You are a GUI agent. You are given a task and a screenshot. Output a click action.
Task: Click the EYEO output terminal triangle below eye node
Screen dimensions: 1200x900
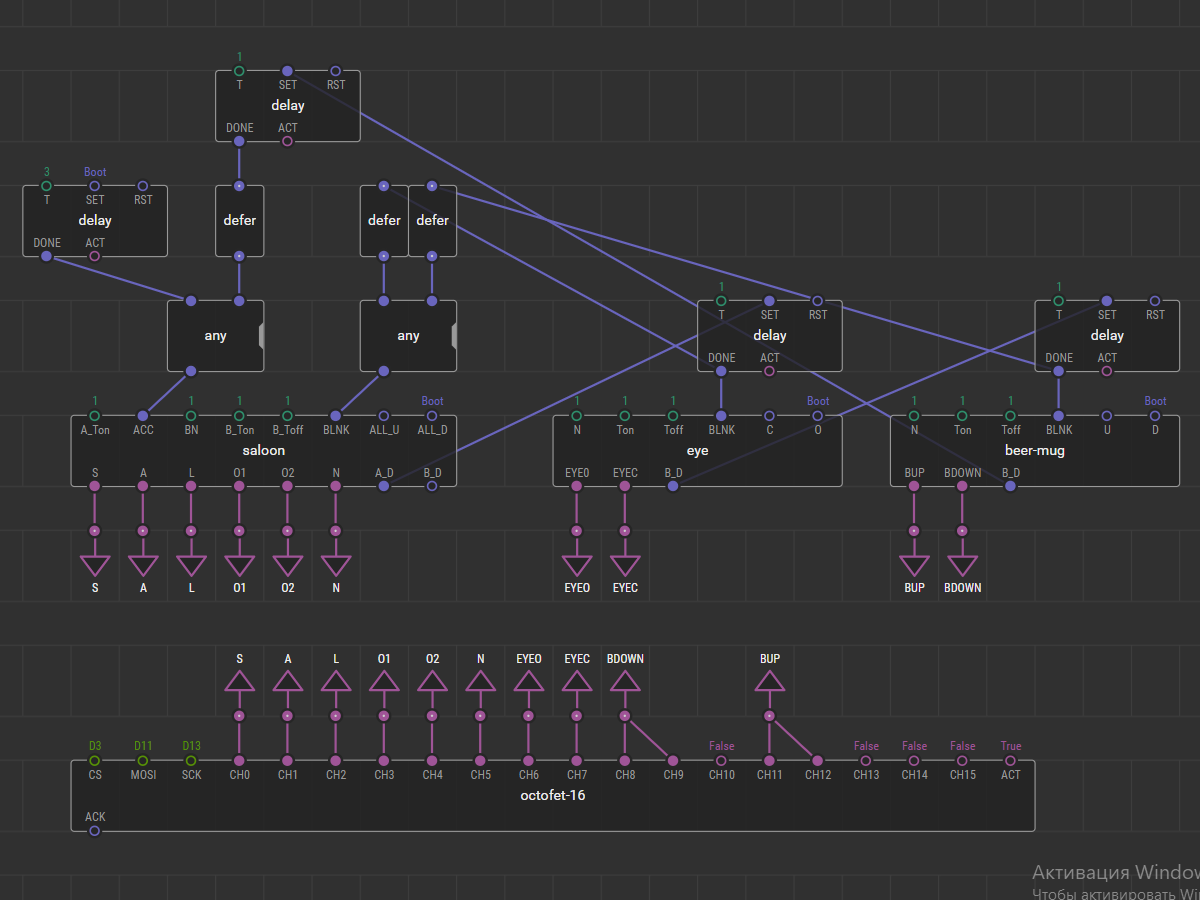pyautogui.click(x=576, y=566)
